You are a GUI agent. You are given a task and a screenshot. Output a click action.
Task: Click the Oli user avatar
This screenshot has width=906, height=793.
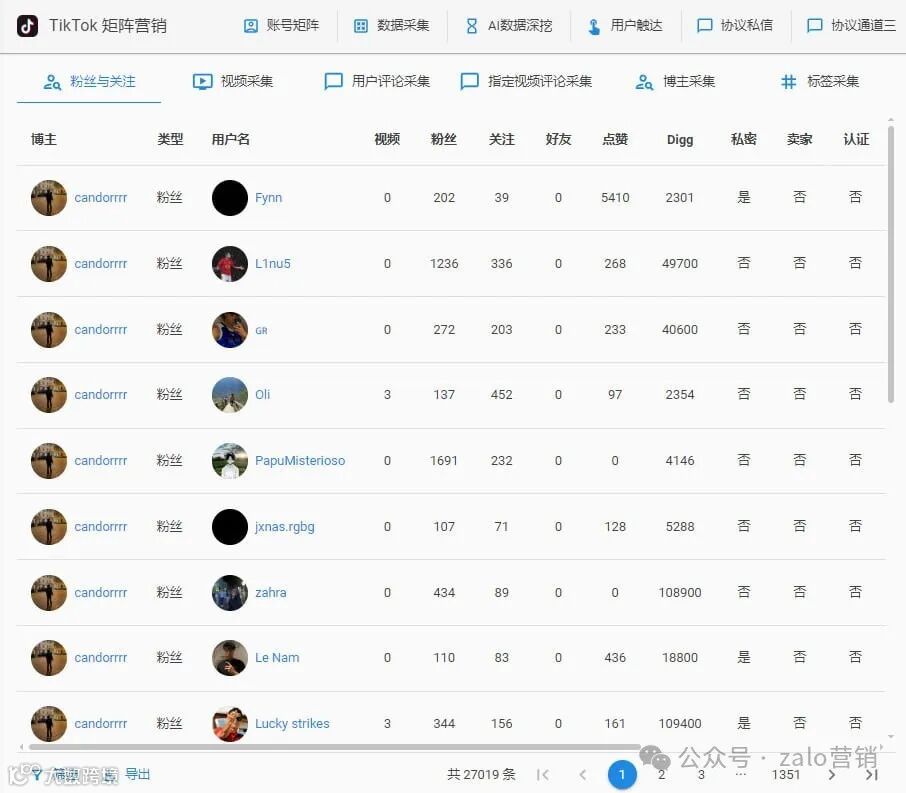[x=230, y=395]
